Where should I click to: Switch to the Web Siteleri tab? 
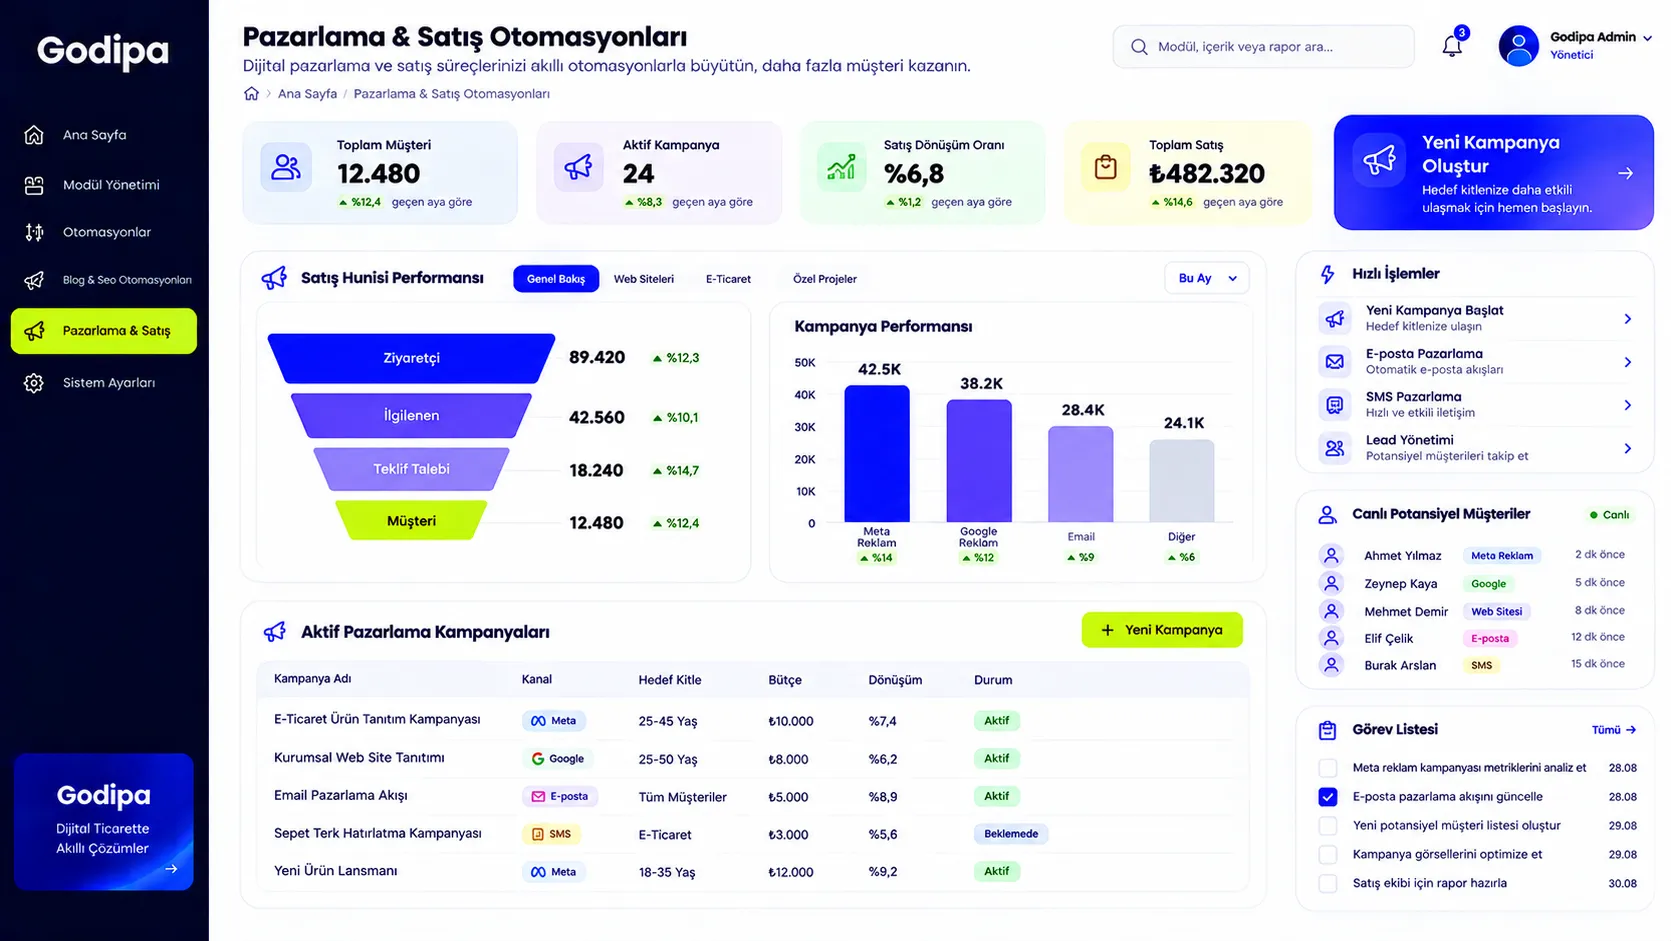coord(644,279)
